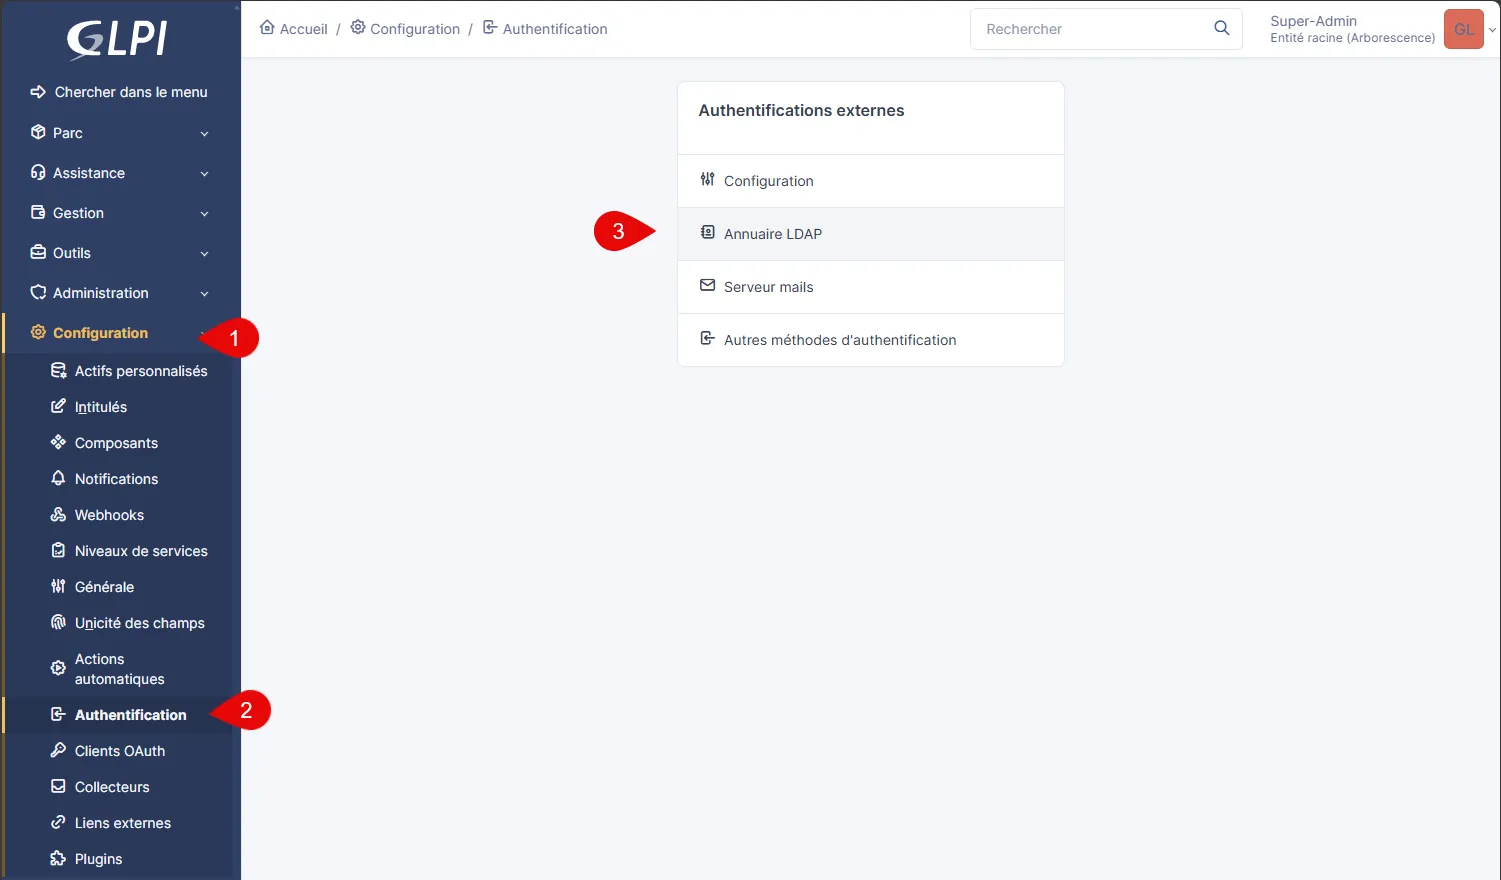
Task: Click the magnifier search icon
Action: [x=1221, y=28]
